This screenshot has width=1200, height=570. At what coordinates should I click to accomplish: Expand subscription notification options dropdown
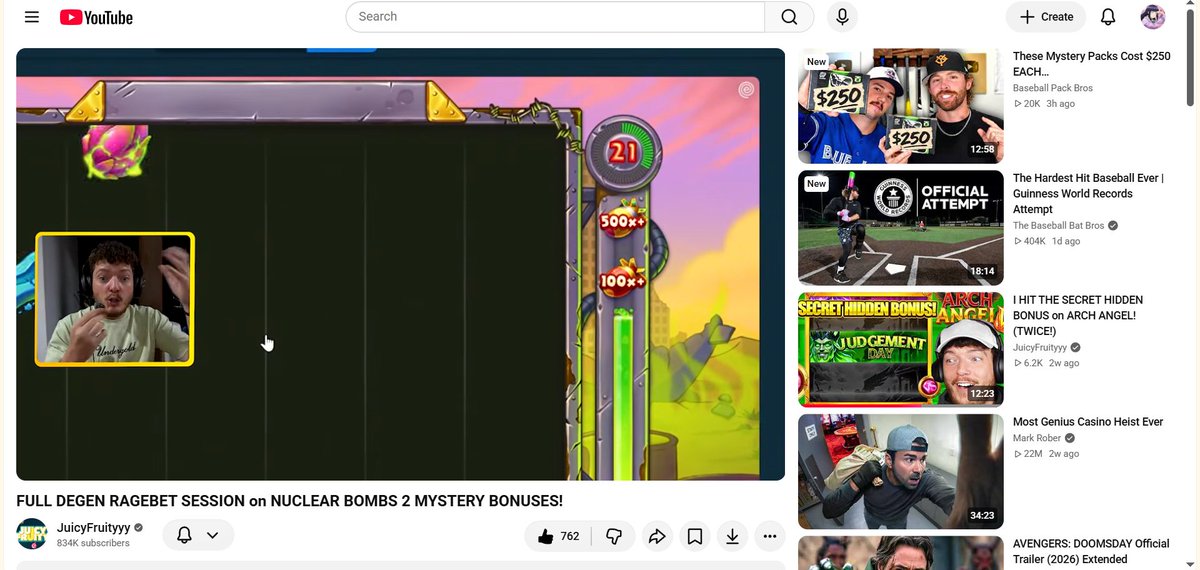(198, 535)
